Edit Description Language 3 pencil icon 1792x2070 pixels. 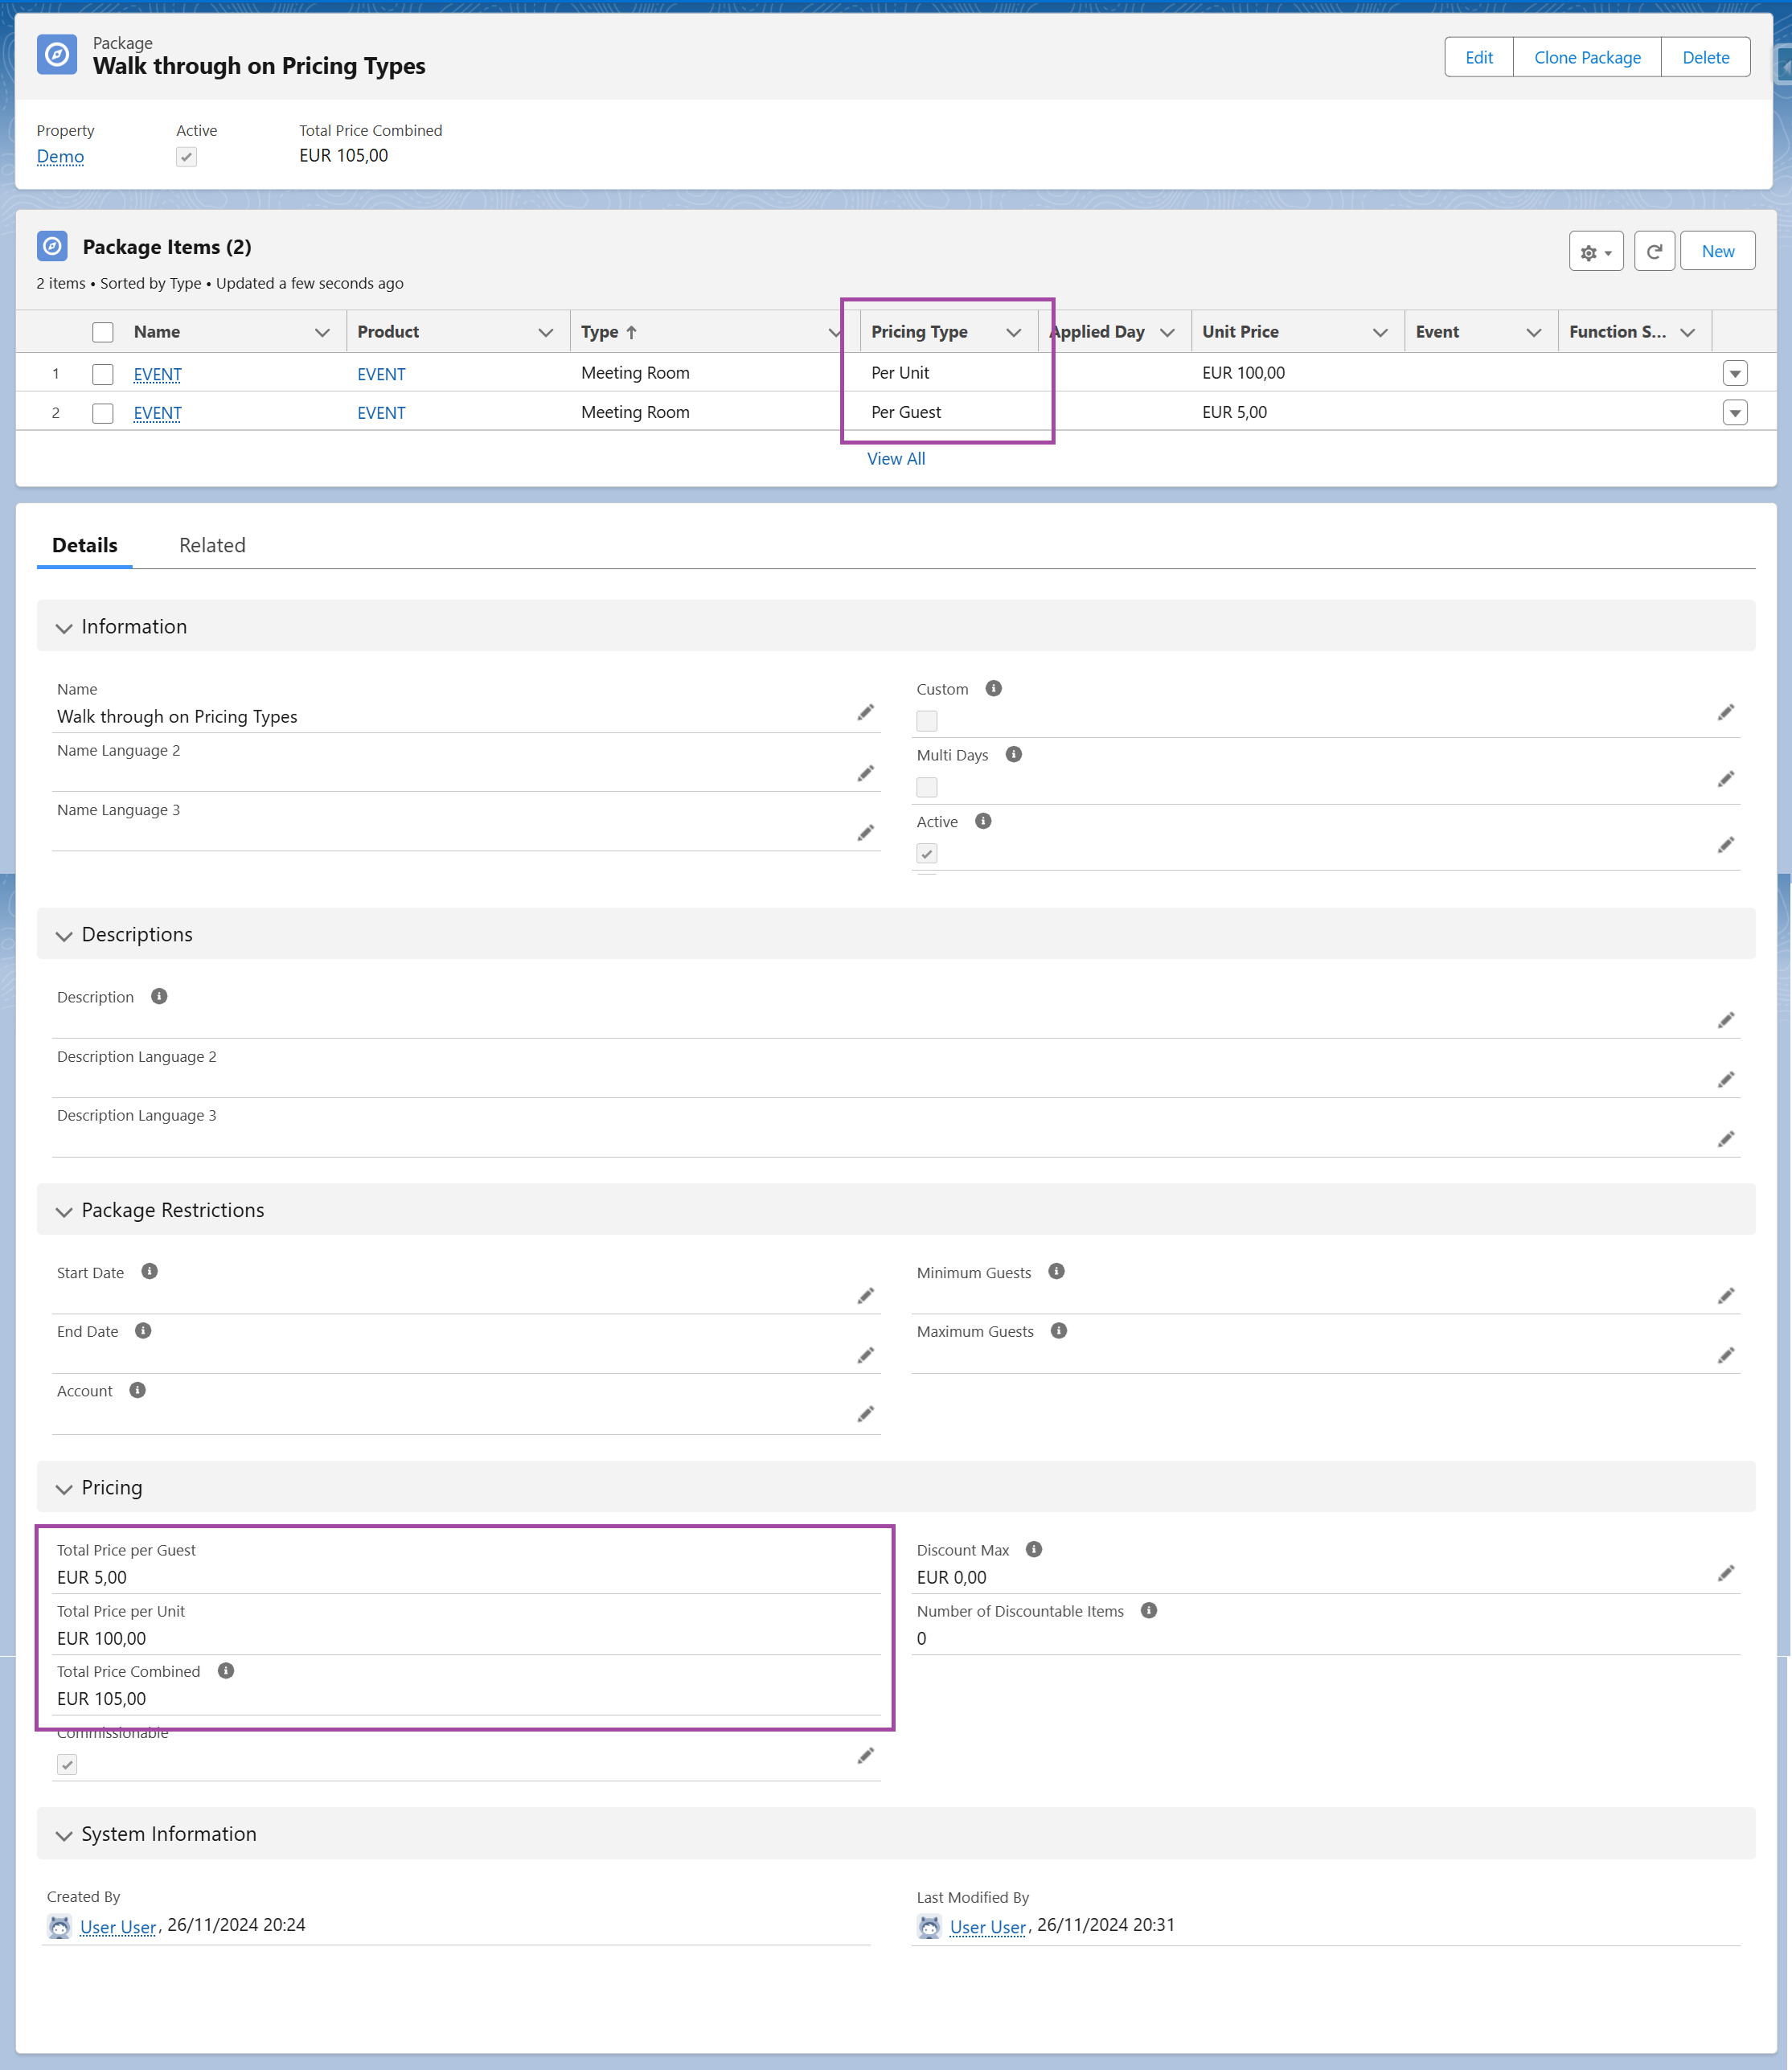tap(1726, 1139)
